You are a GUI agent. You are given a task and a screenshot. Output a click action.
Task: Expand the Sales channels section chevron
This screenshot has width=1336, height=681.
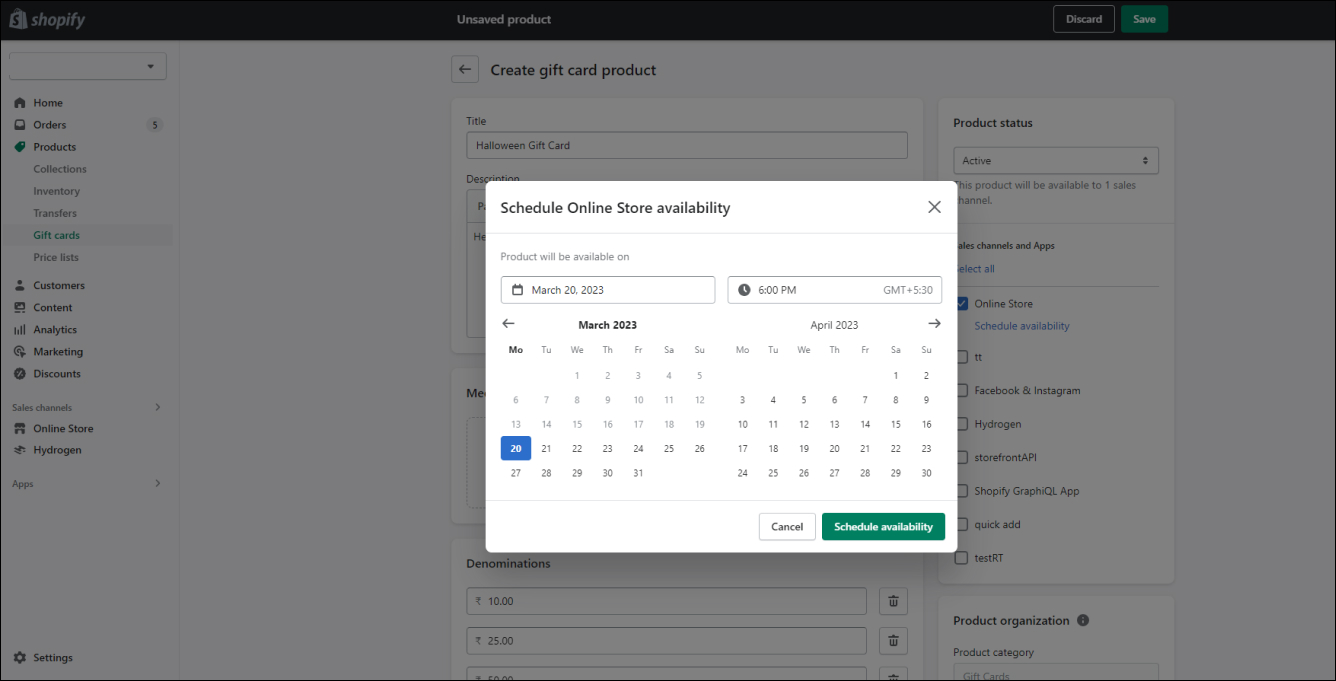coord(157,407)
